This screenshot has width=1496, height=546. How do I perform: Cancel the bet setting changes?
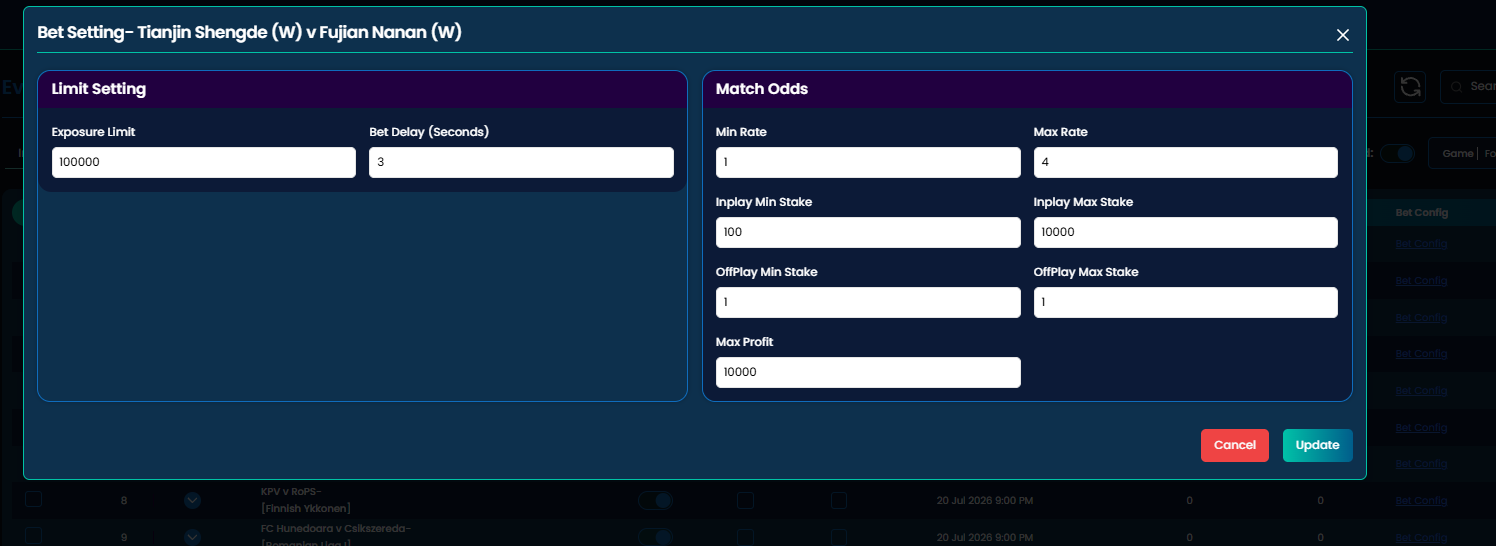click(1234, 445)
